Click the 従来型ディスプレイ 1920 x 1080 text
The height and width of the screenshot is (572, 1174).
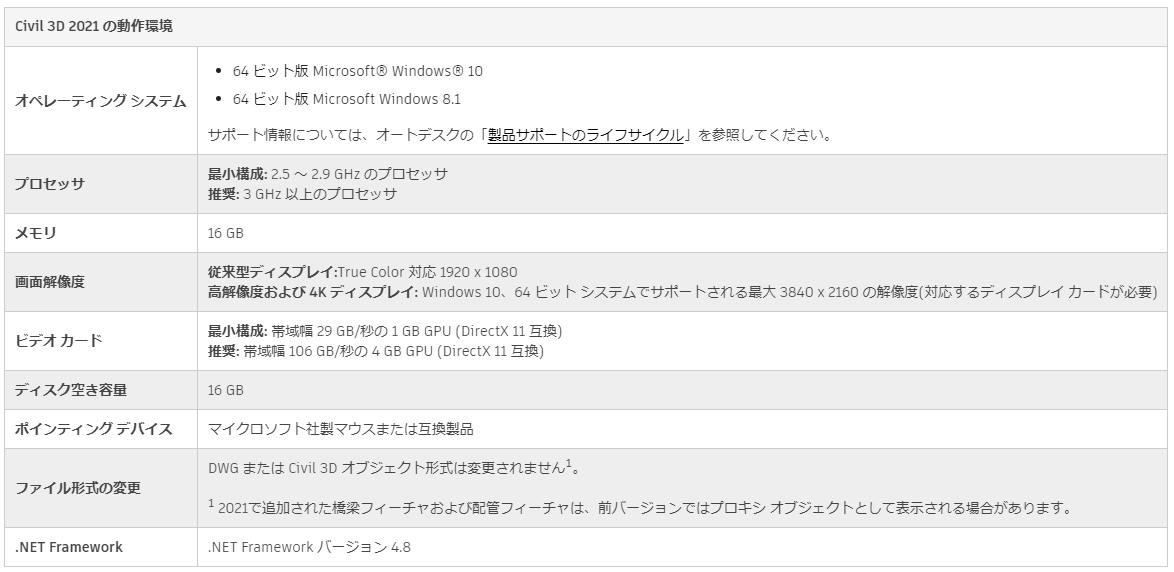[x=362, y=272]
